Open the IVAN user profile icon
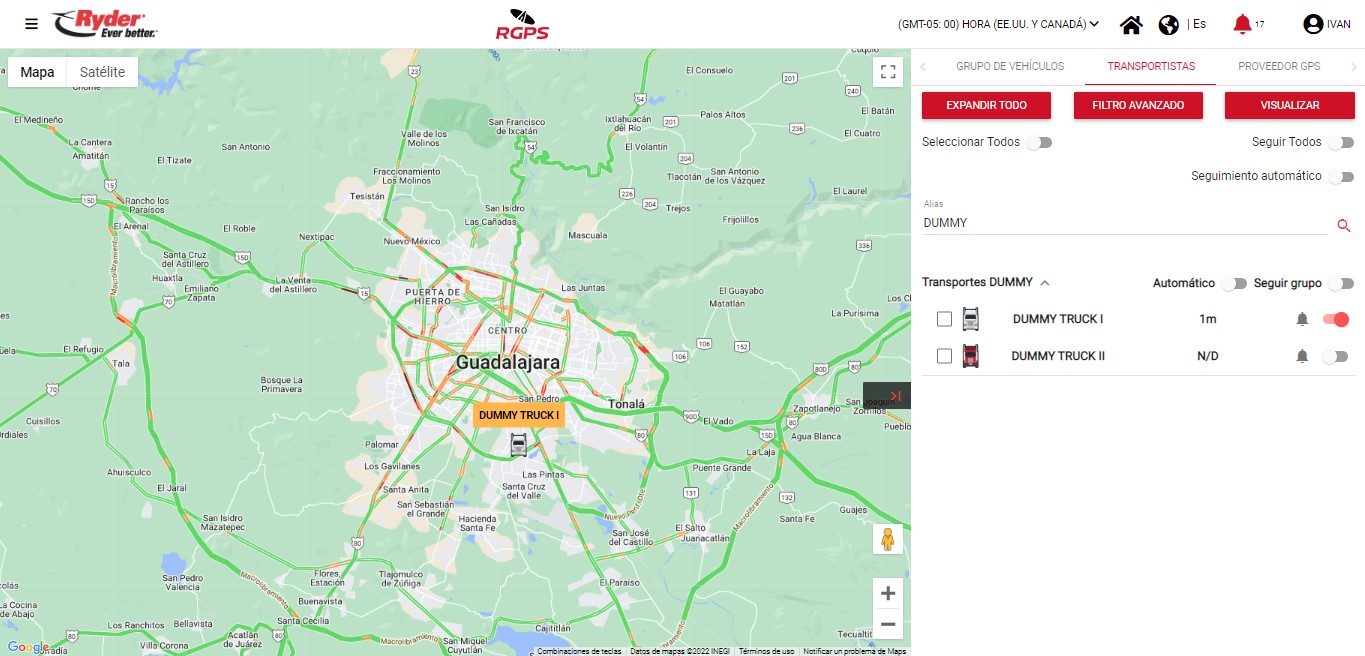This screenshot has height=656, width=1365. click(x=1313, y=24)
